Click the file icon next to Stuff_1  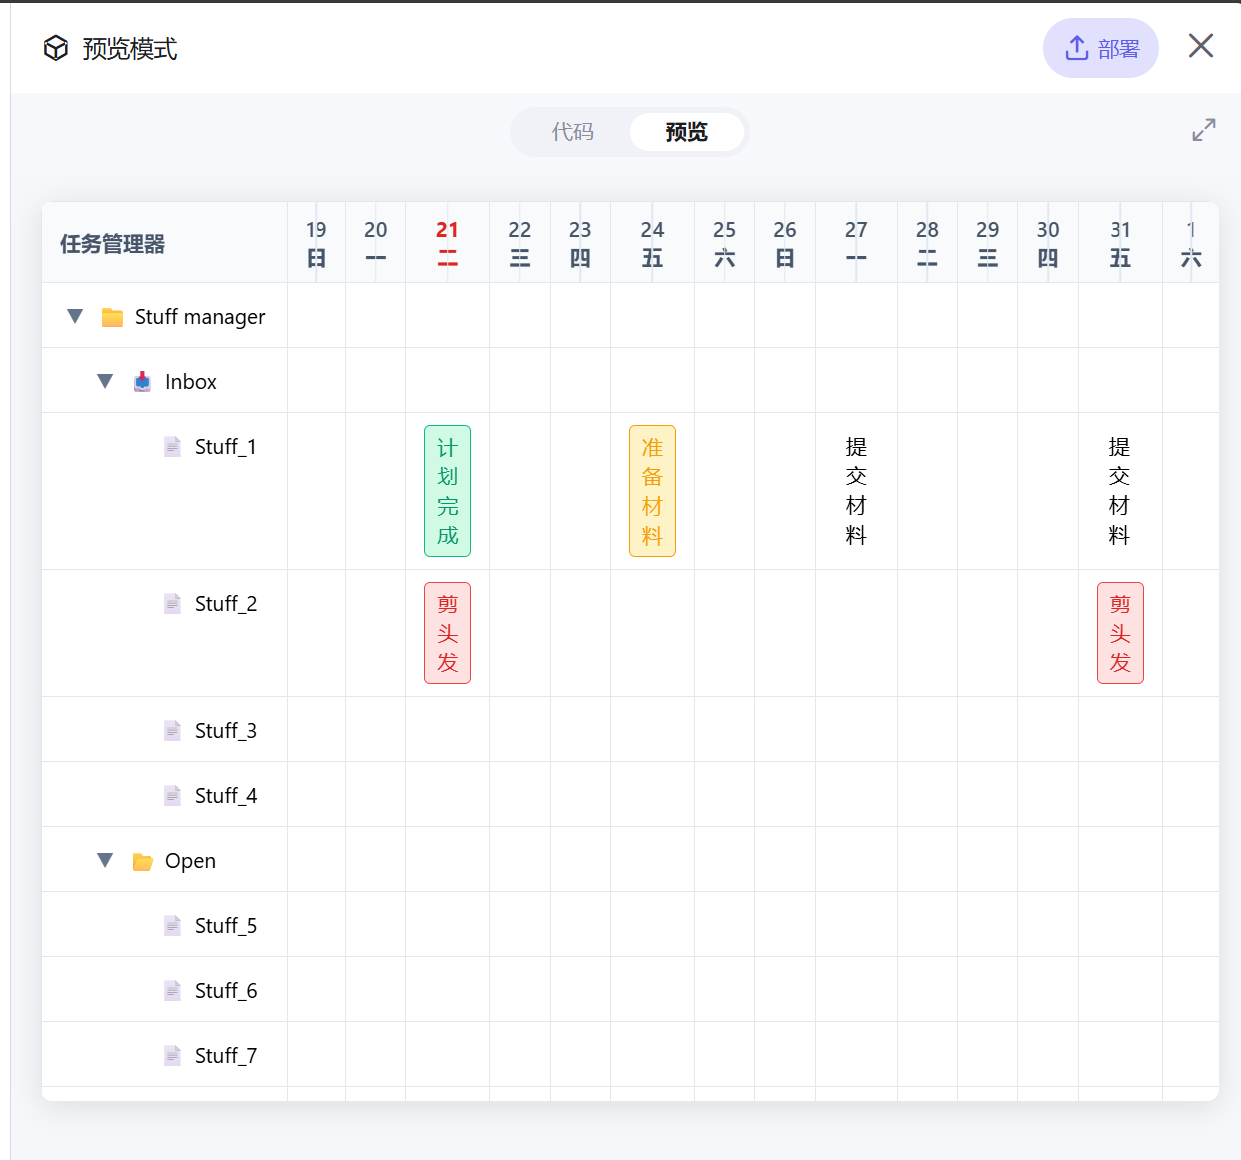[172, 446]
